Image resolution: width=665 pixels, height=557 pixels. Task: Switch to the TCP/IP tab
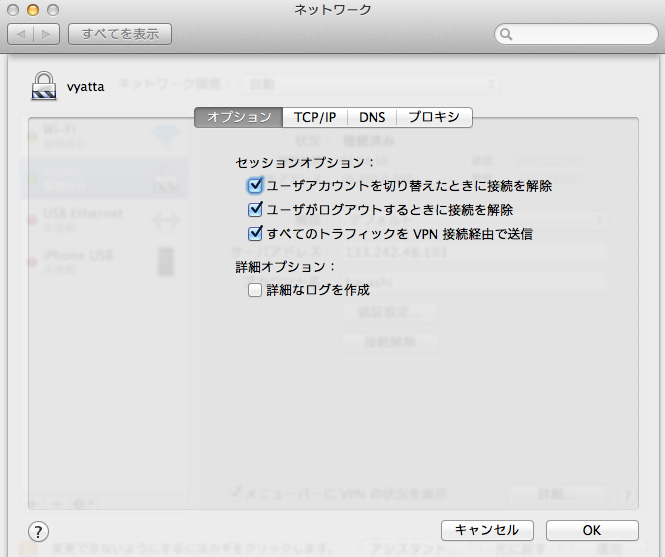pos(314,117)
